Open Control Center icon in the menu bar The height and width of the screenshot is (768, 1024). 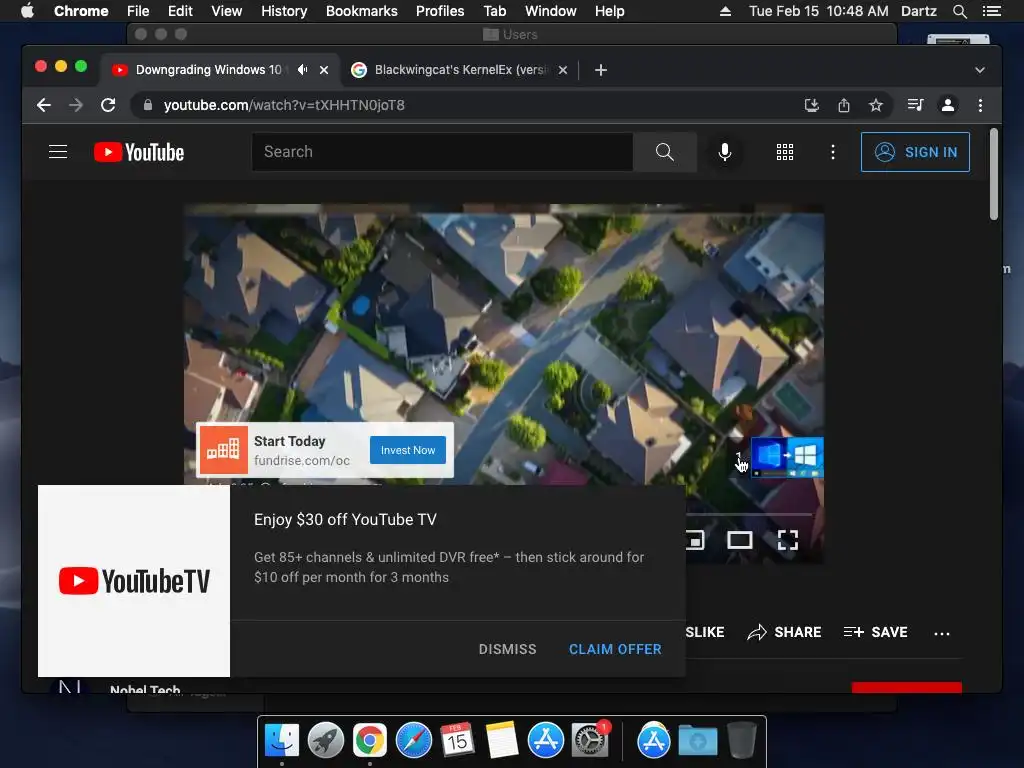(x=992, y=11)
